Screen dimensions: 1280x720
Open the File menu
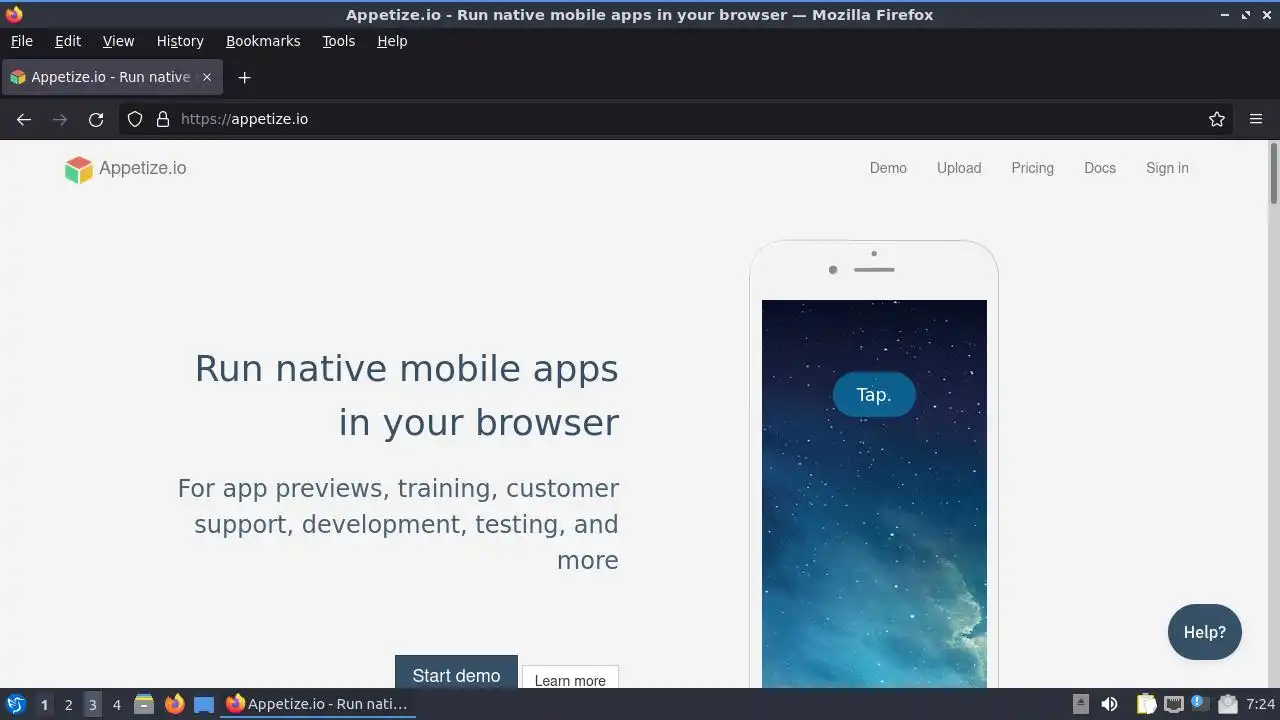[21, 41]
